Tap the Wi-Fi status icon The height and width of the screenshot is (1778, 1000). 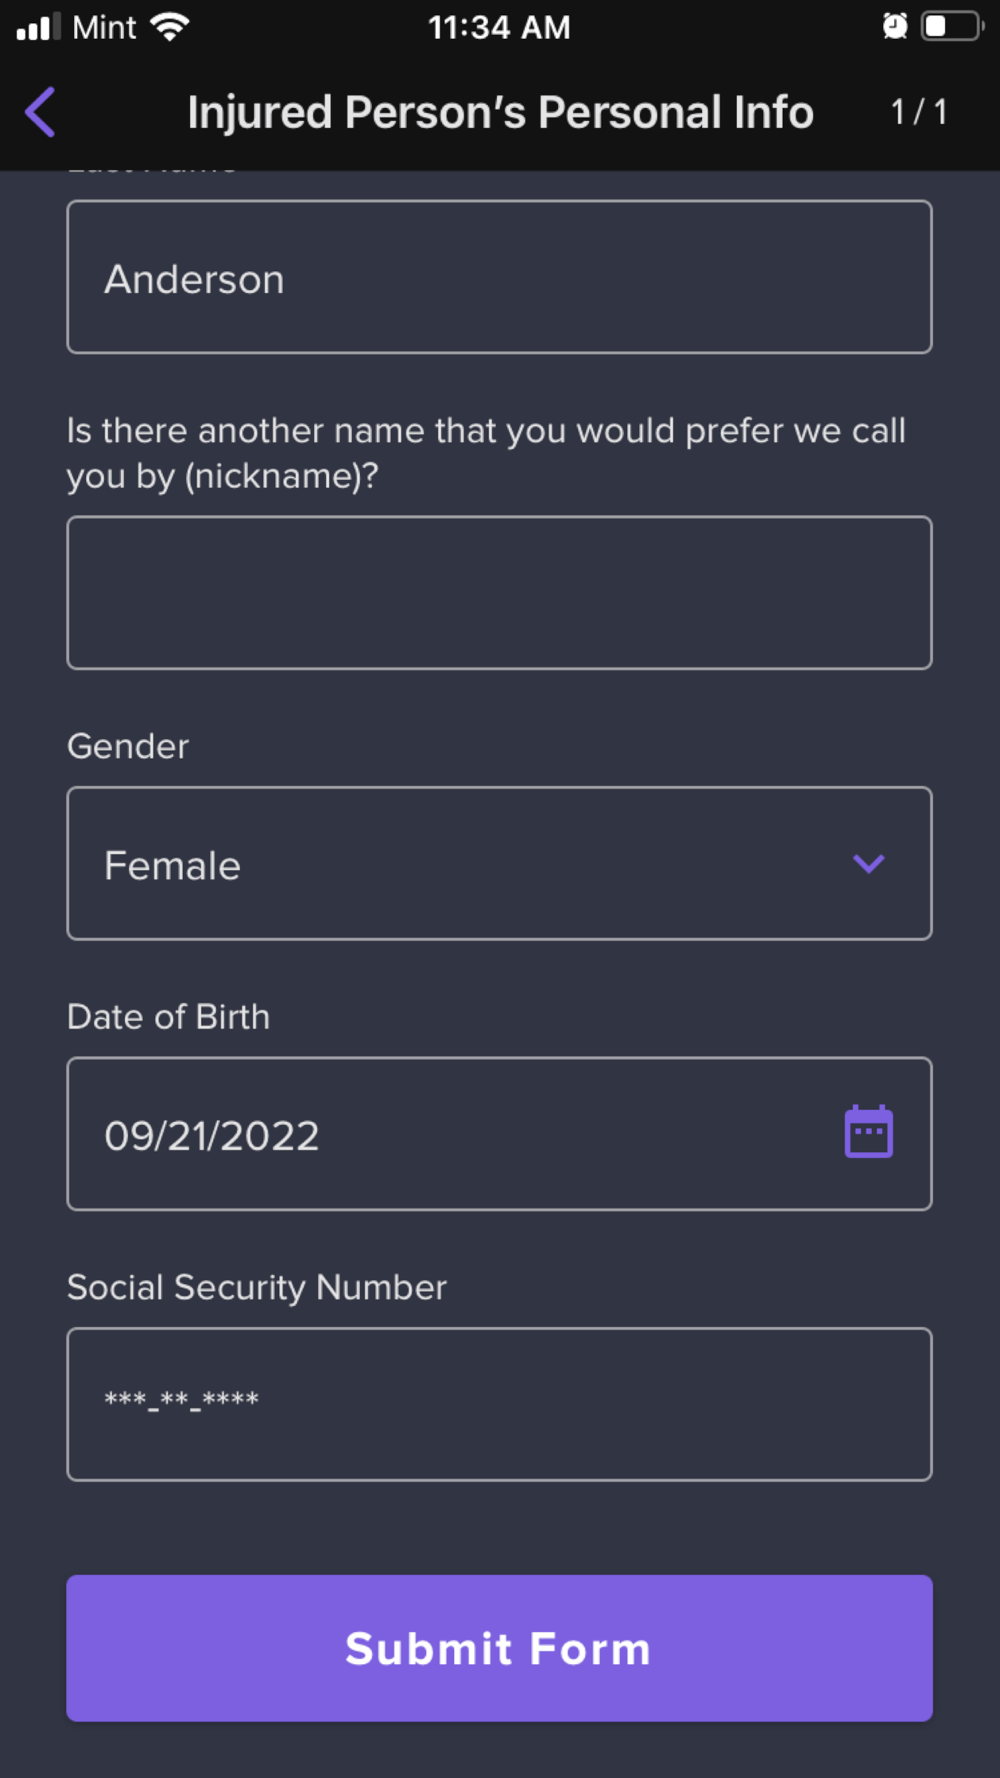pyautogui.click(x=170, y=26)
